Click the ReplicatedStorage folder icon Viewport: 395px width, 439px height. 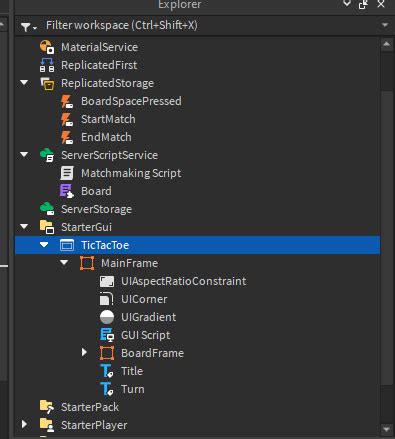[x=47, y=83]
